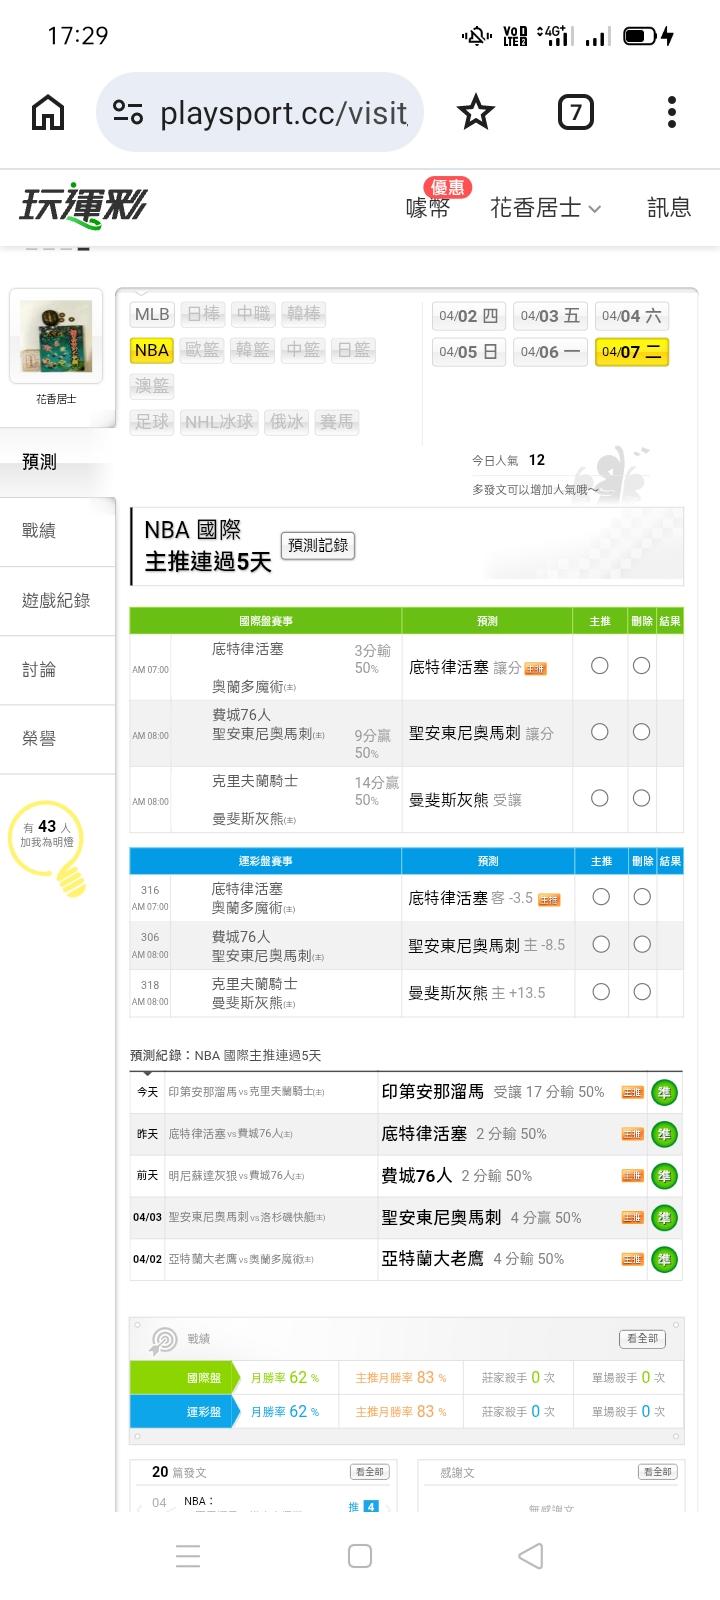Image resolution: width=720 pixels, height=1600 pixels.
Task: Open the 噱幣 promotion link
Action: [428, 207]
